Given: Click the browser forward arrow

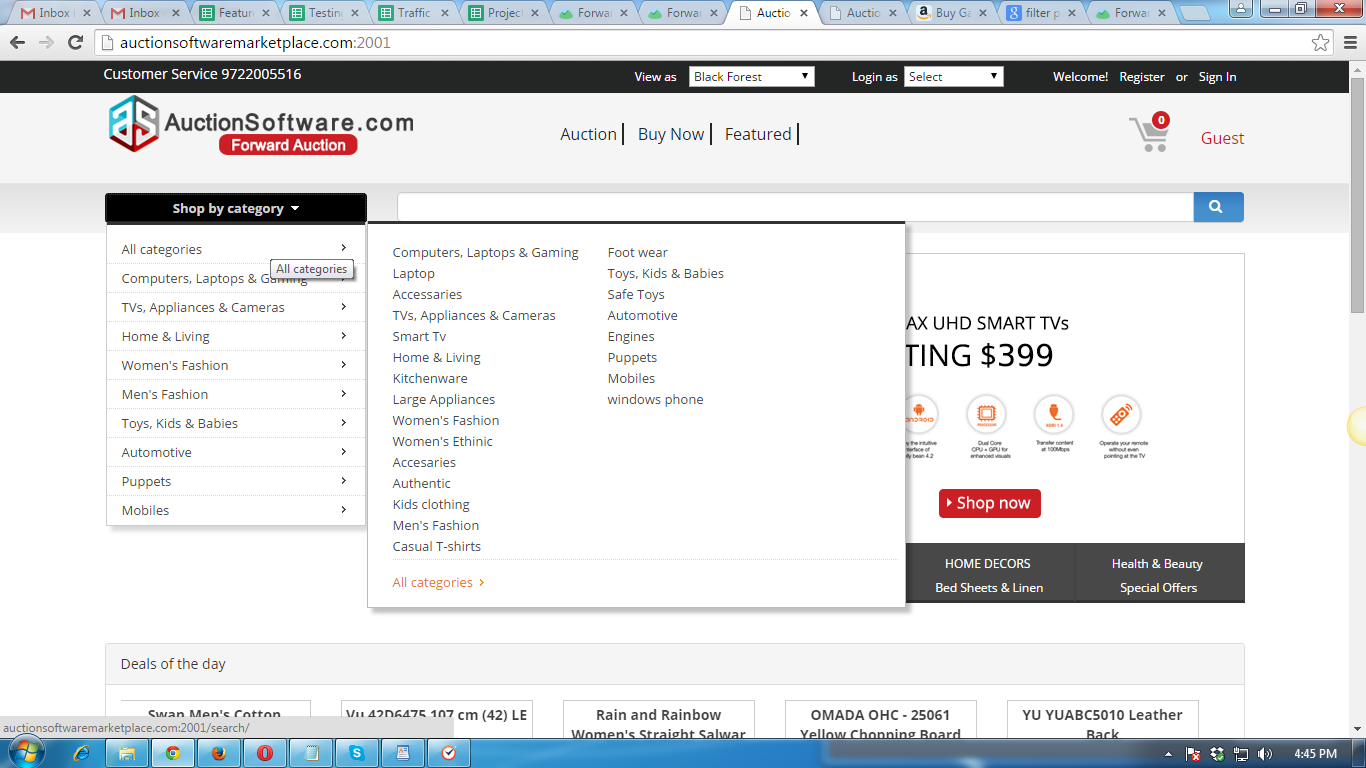Looking at the screenshot, I should pyautogui.click(x=46, y=43).
